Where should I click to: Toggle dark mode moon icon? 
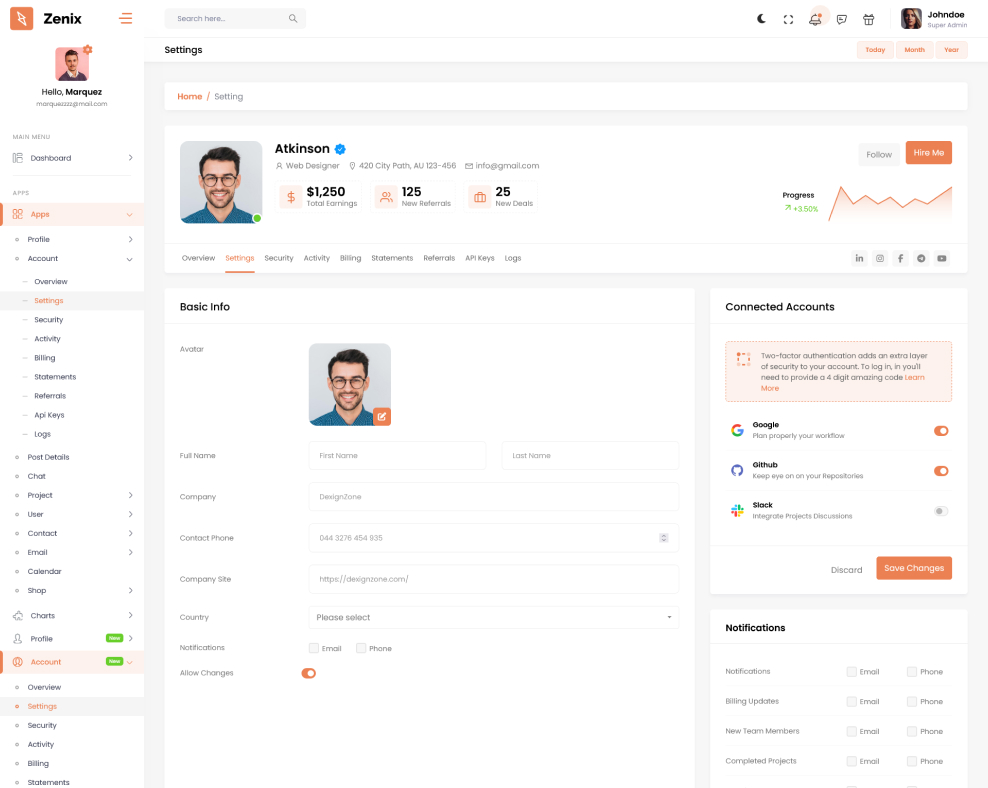[762, 19]
